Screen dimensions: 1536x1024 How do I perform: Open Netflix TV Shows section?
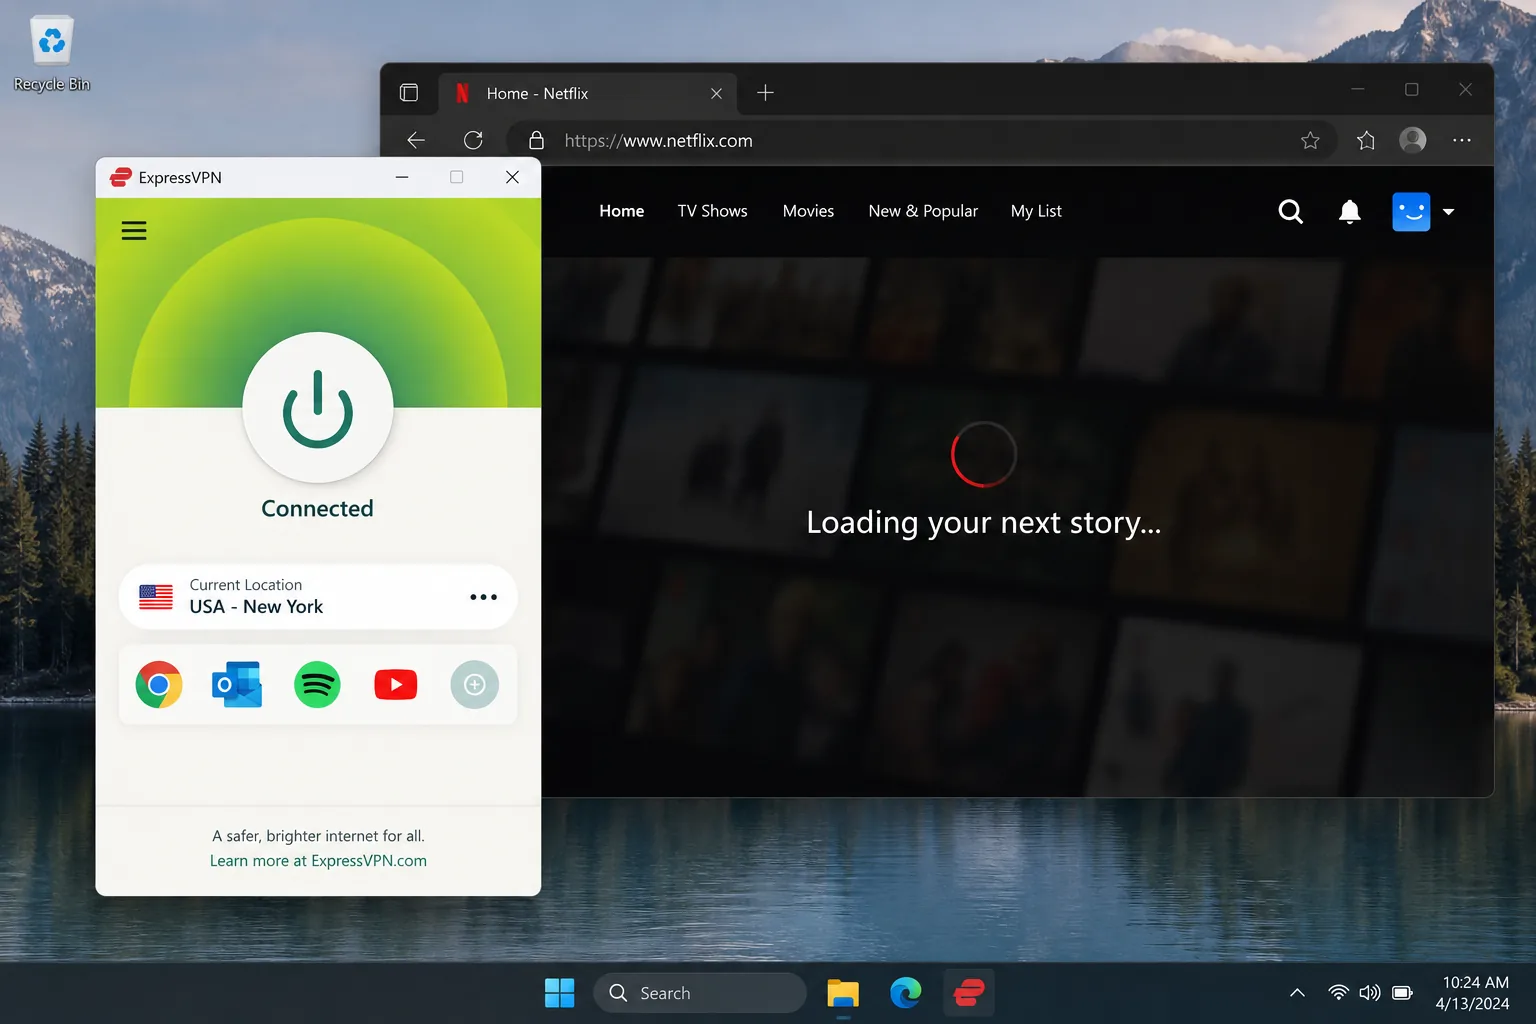713,211
